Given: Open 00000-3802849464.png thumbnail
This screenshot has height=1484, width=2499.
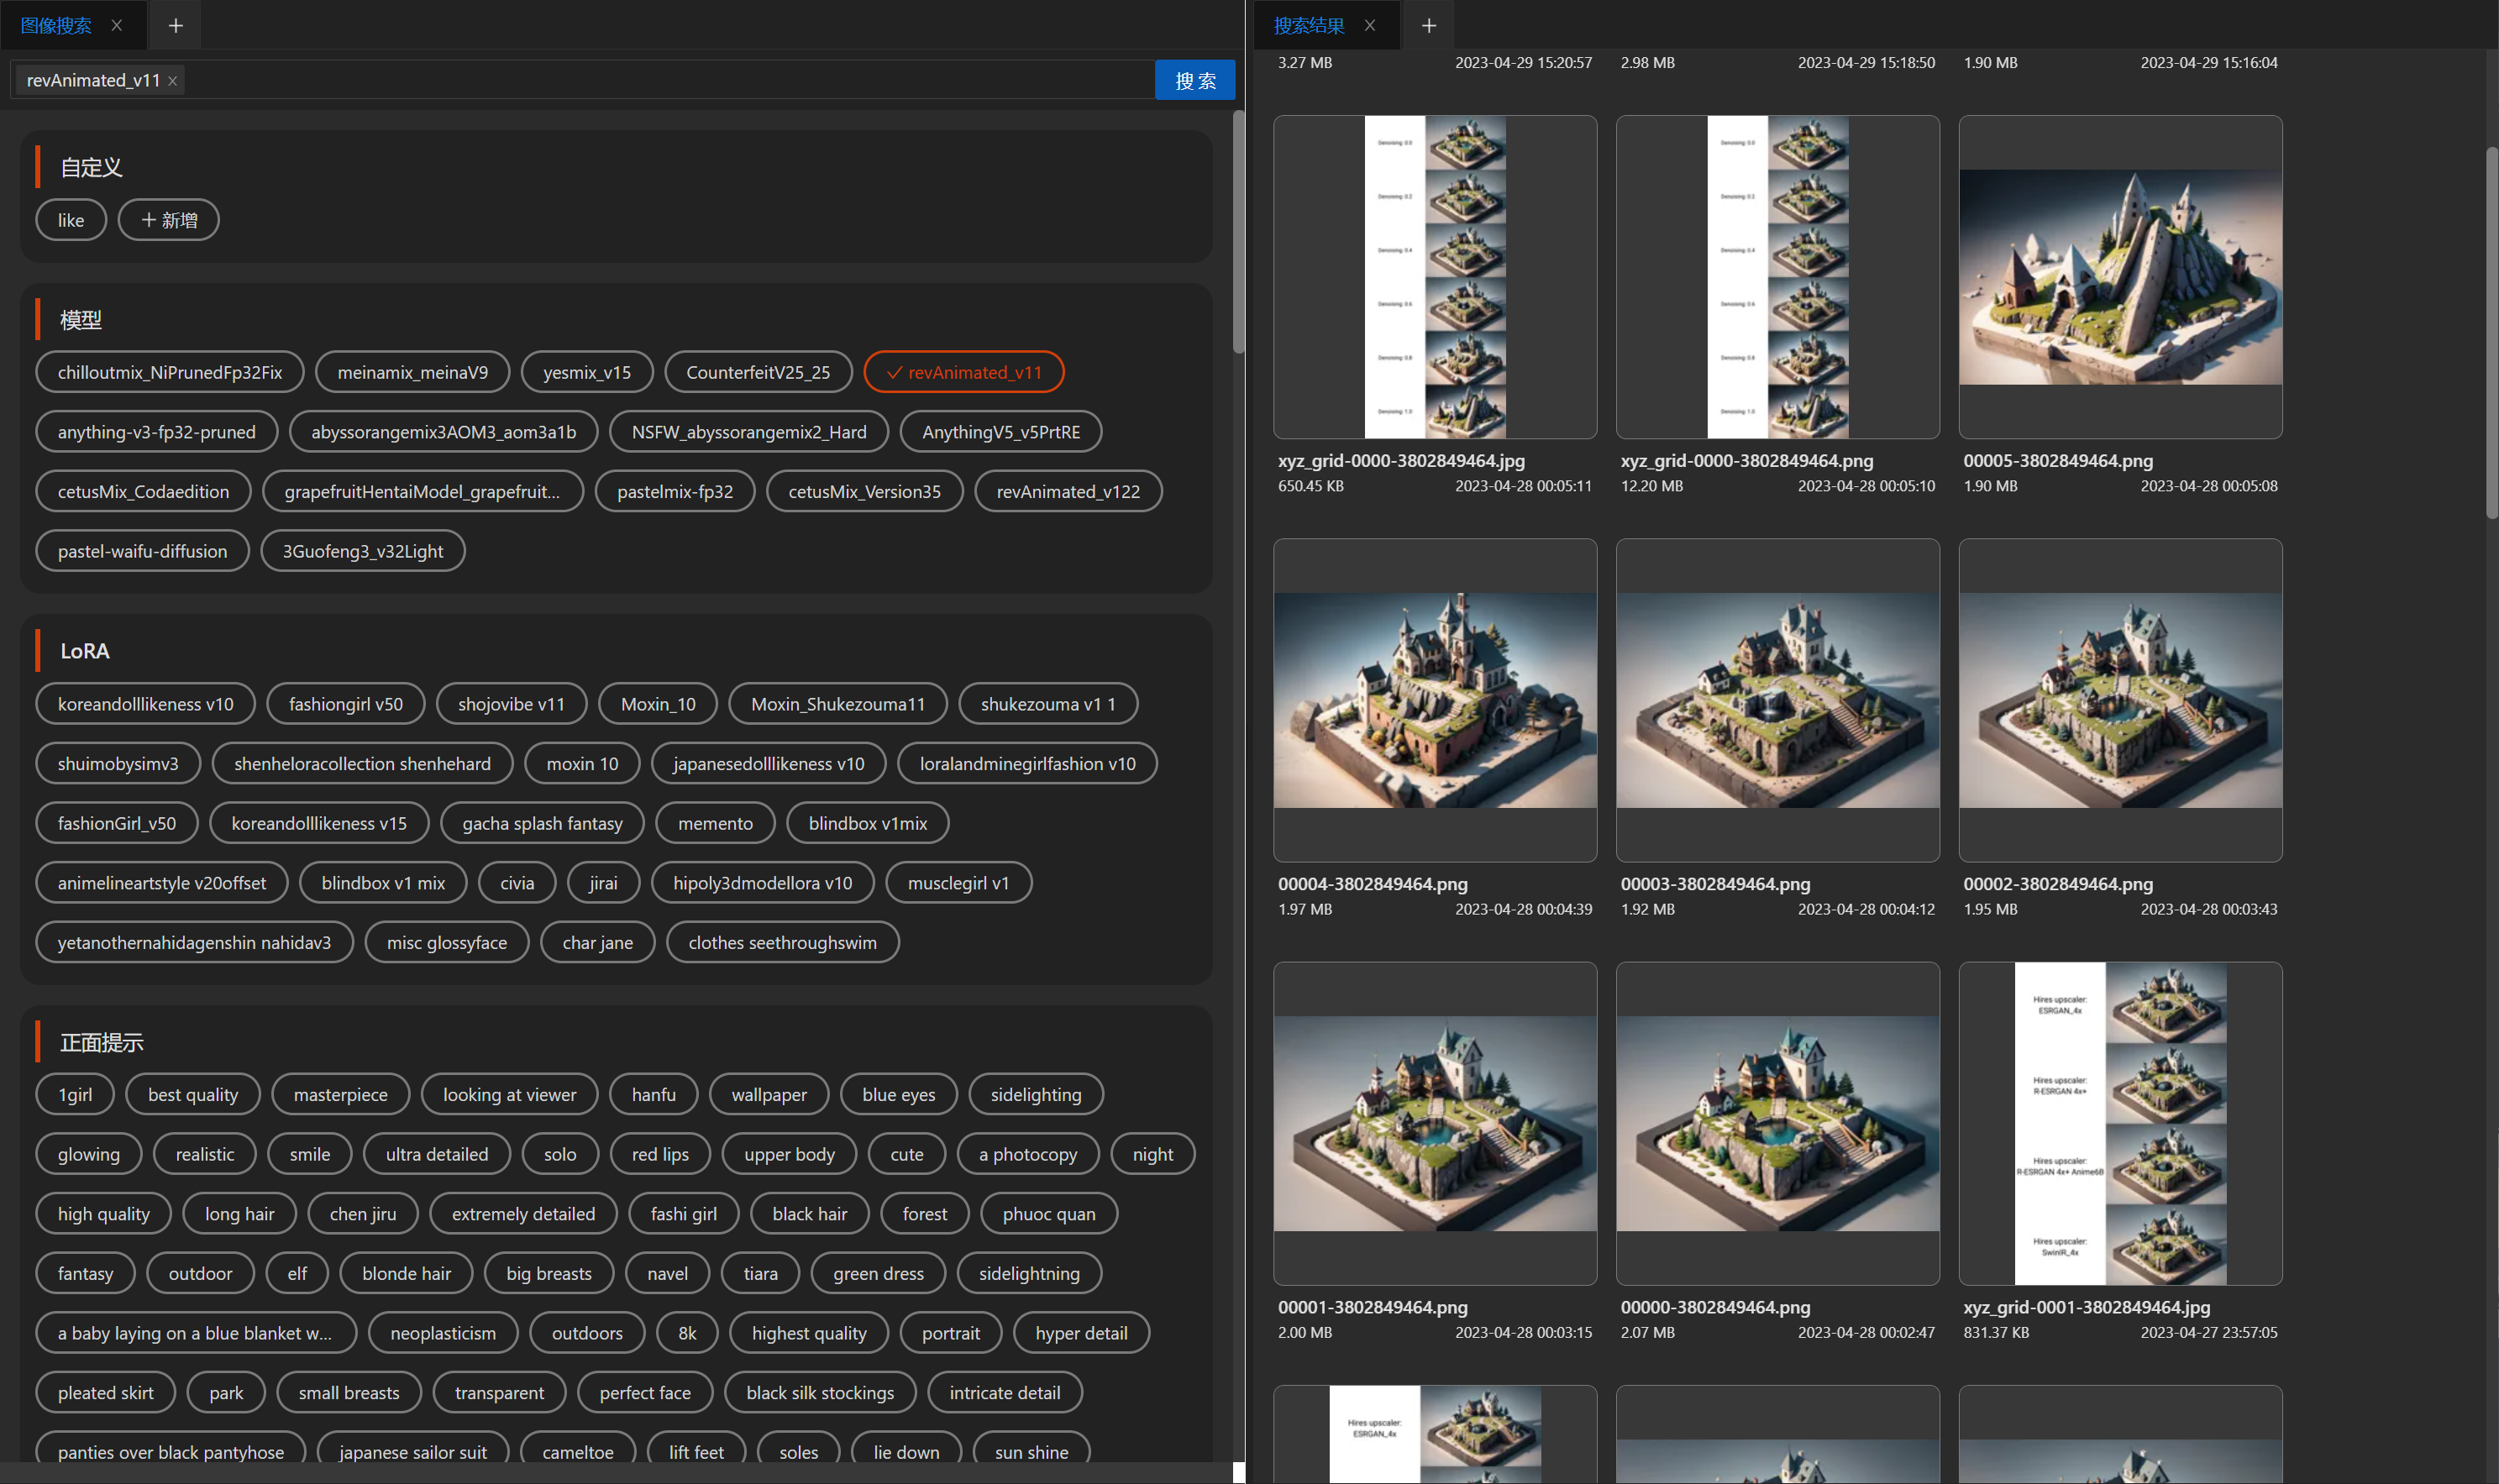Looking at the screenshot, I should [x=1778, y=1123].
